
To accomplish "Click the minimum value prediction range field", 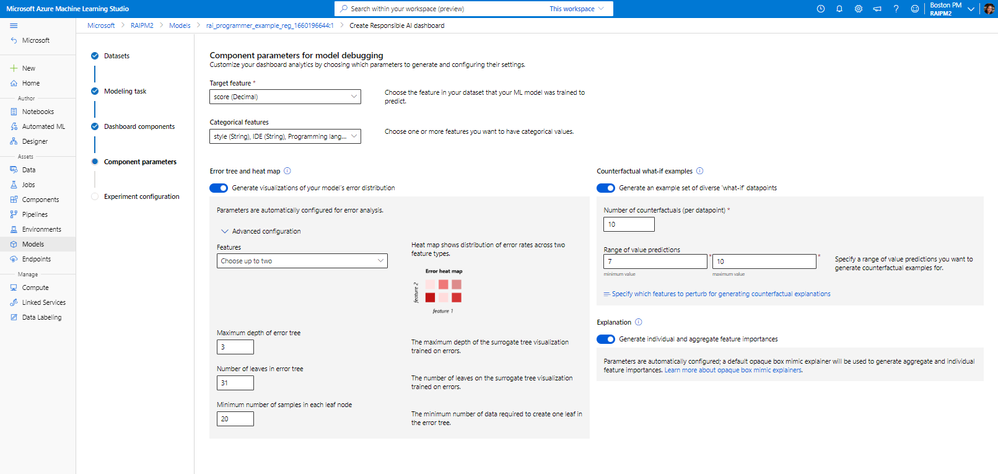I will (x=656, y=261).
